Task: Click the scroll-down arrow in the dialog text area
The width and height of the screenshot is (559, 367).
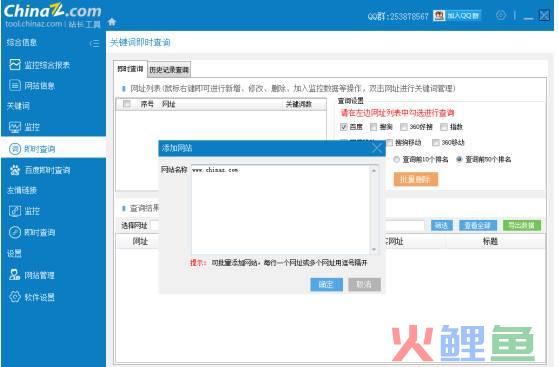Action: [374, 249]
